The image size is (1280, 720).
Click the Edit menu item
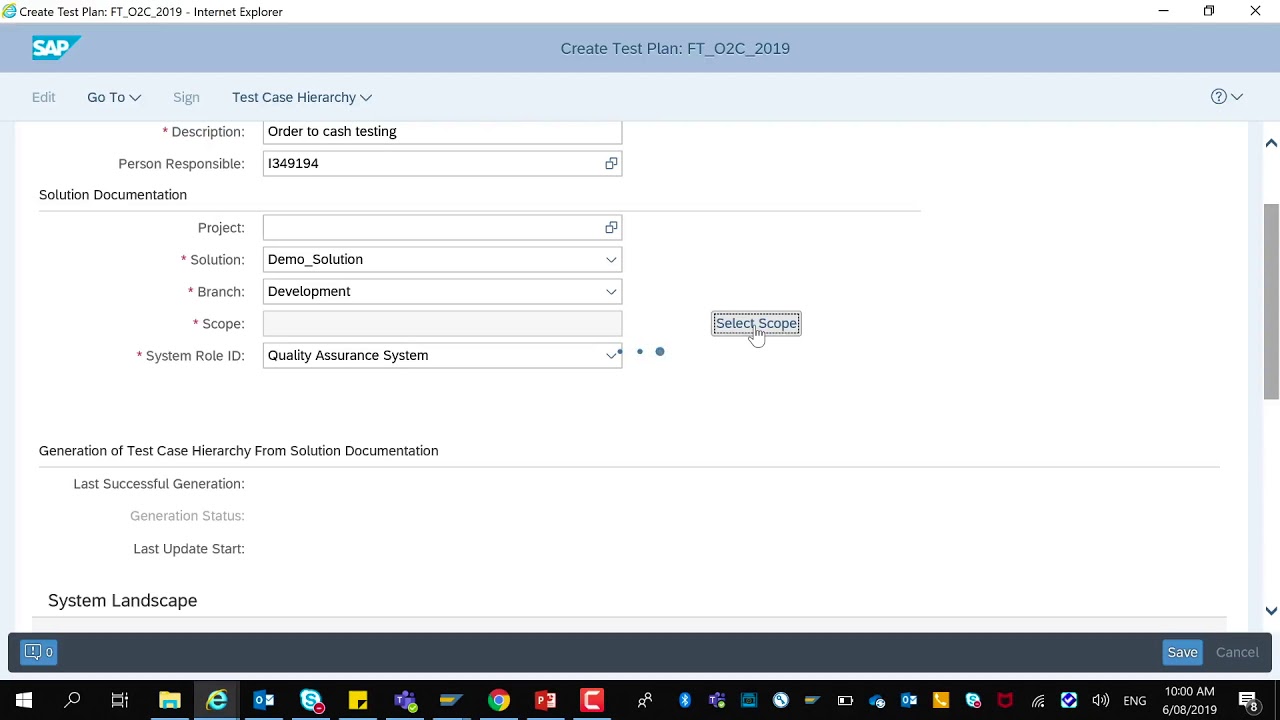43,97
